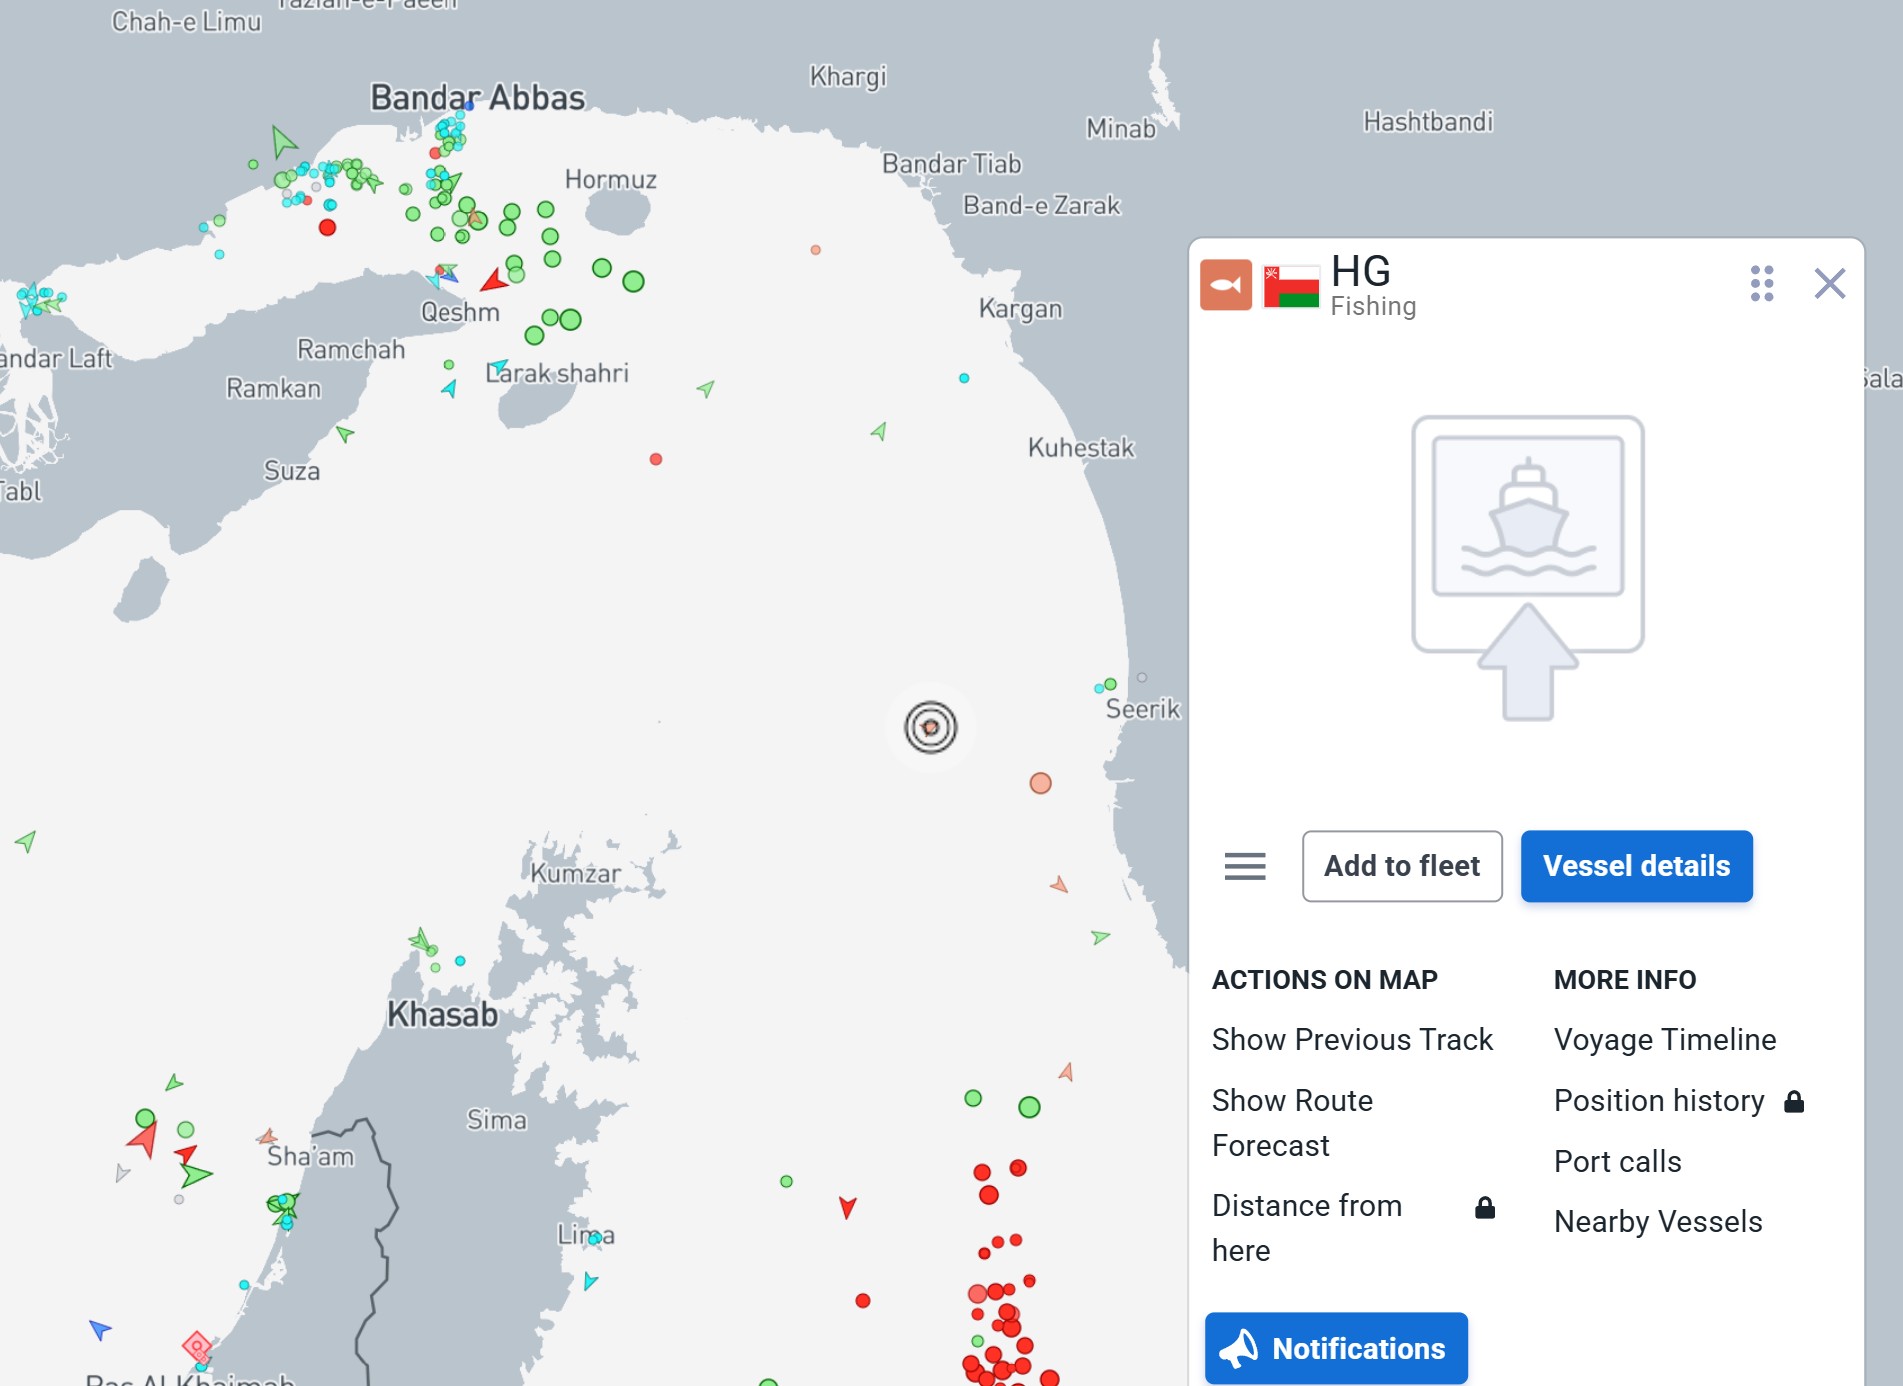1903x1386 pixels.
Task: Click the cyan dot vessel west of Kargan
Action: [964, 378]
